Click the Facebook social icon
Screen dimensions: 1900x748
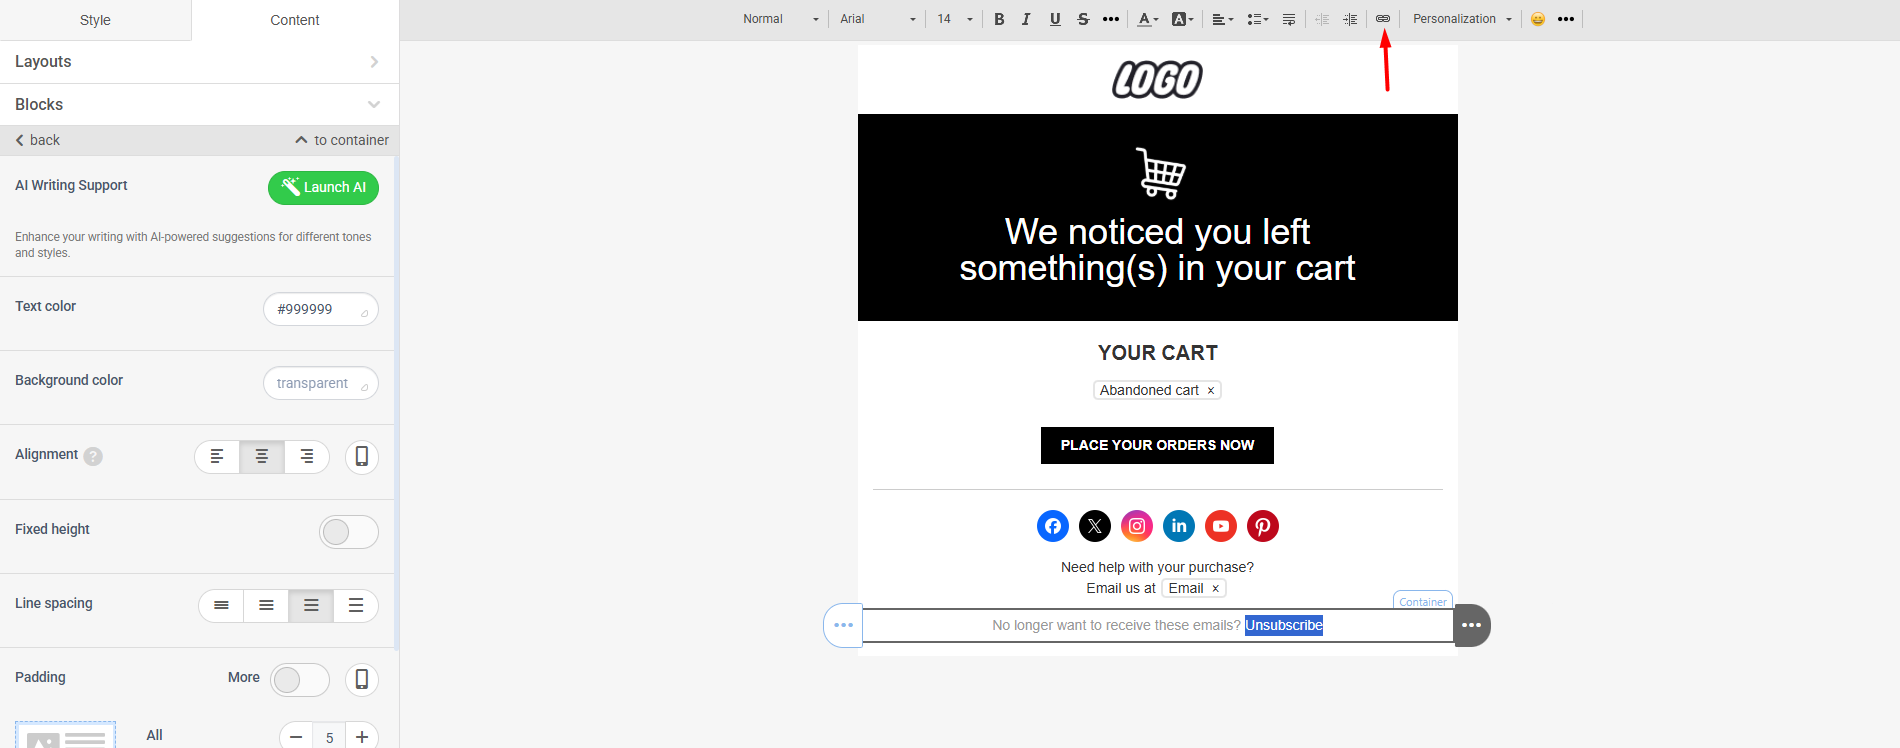coord(1053,526)
